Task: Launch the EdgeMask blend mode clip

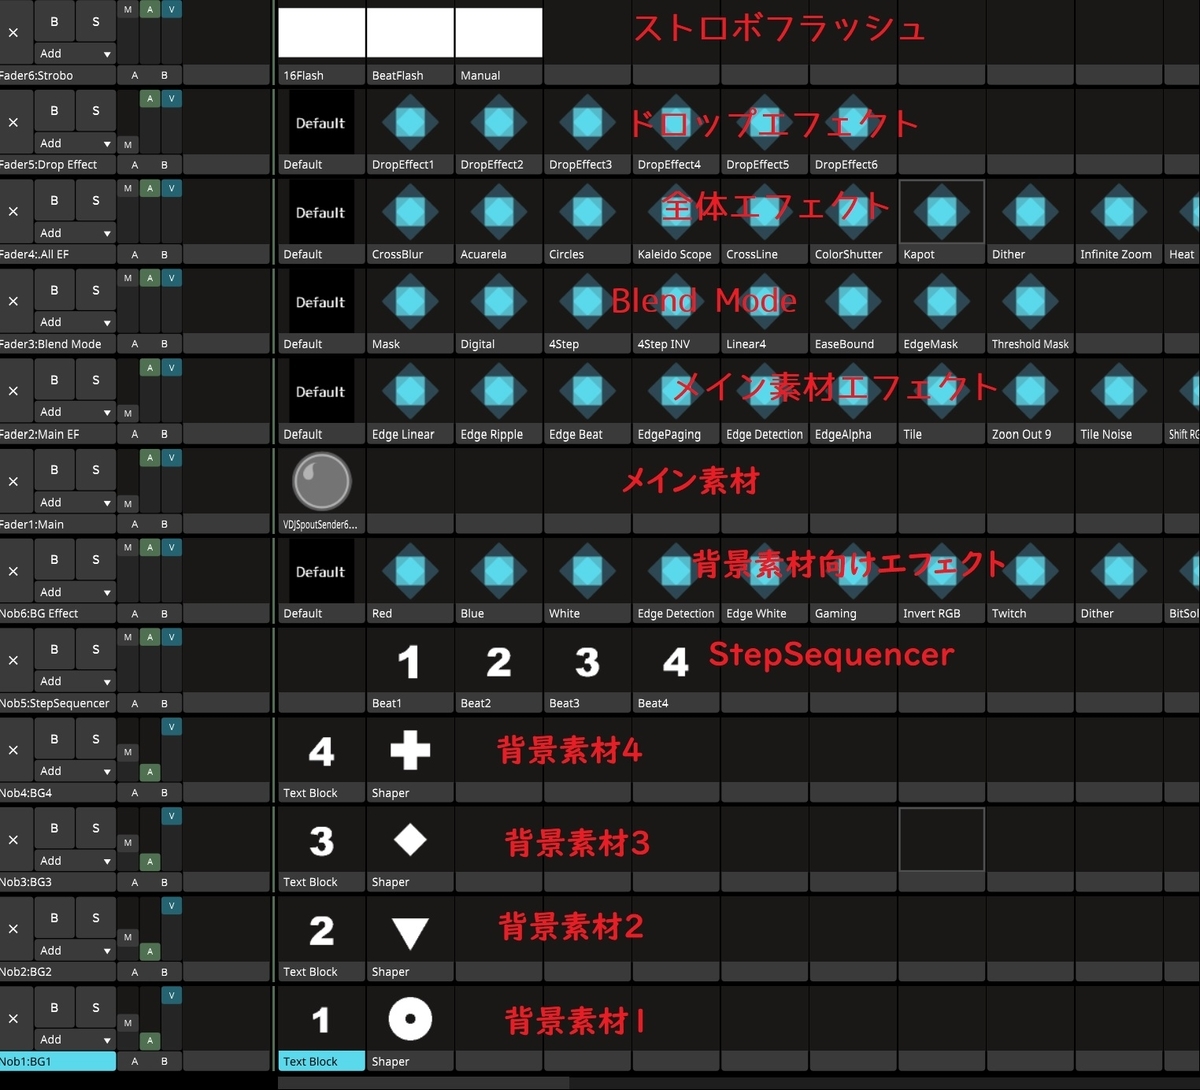Action: (x=941, y=301)
